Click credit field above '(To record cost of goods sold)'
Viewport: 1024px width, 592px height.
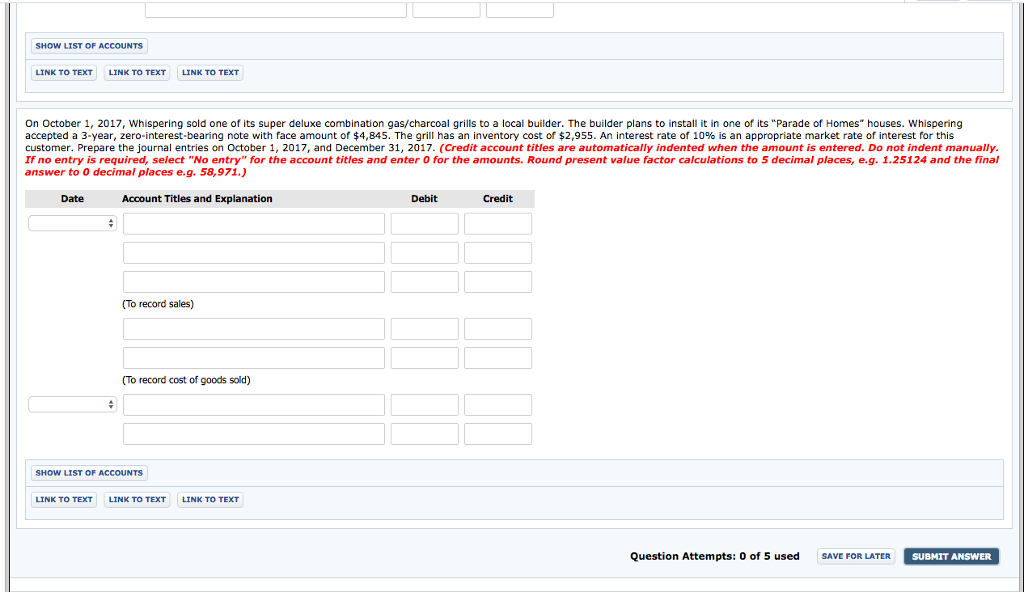tap(498, 358)
